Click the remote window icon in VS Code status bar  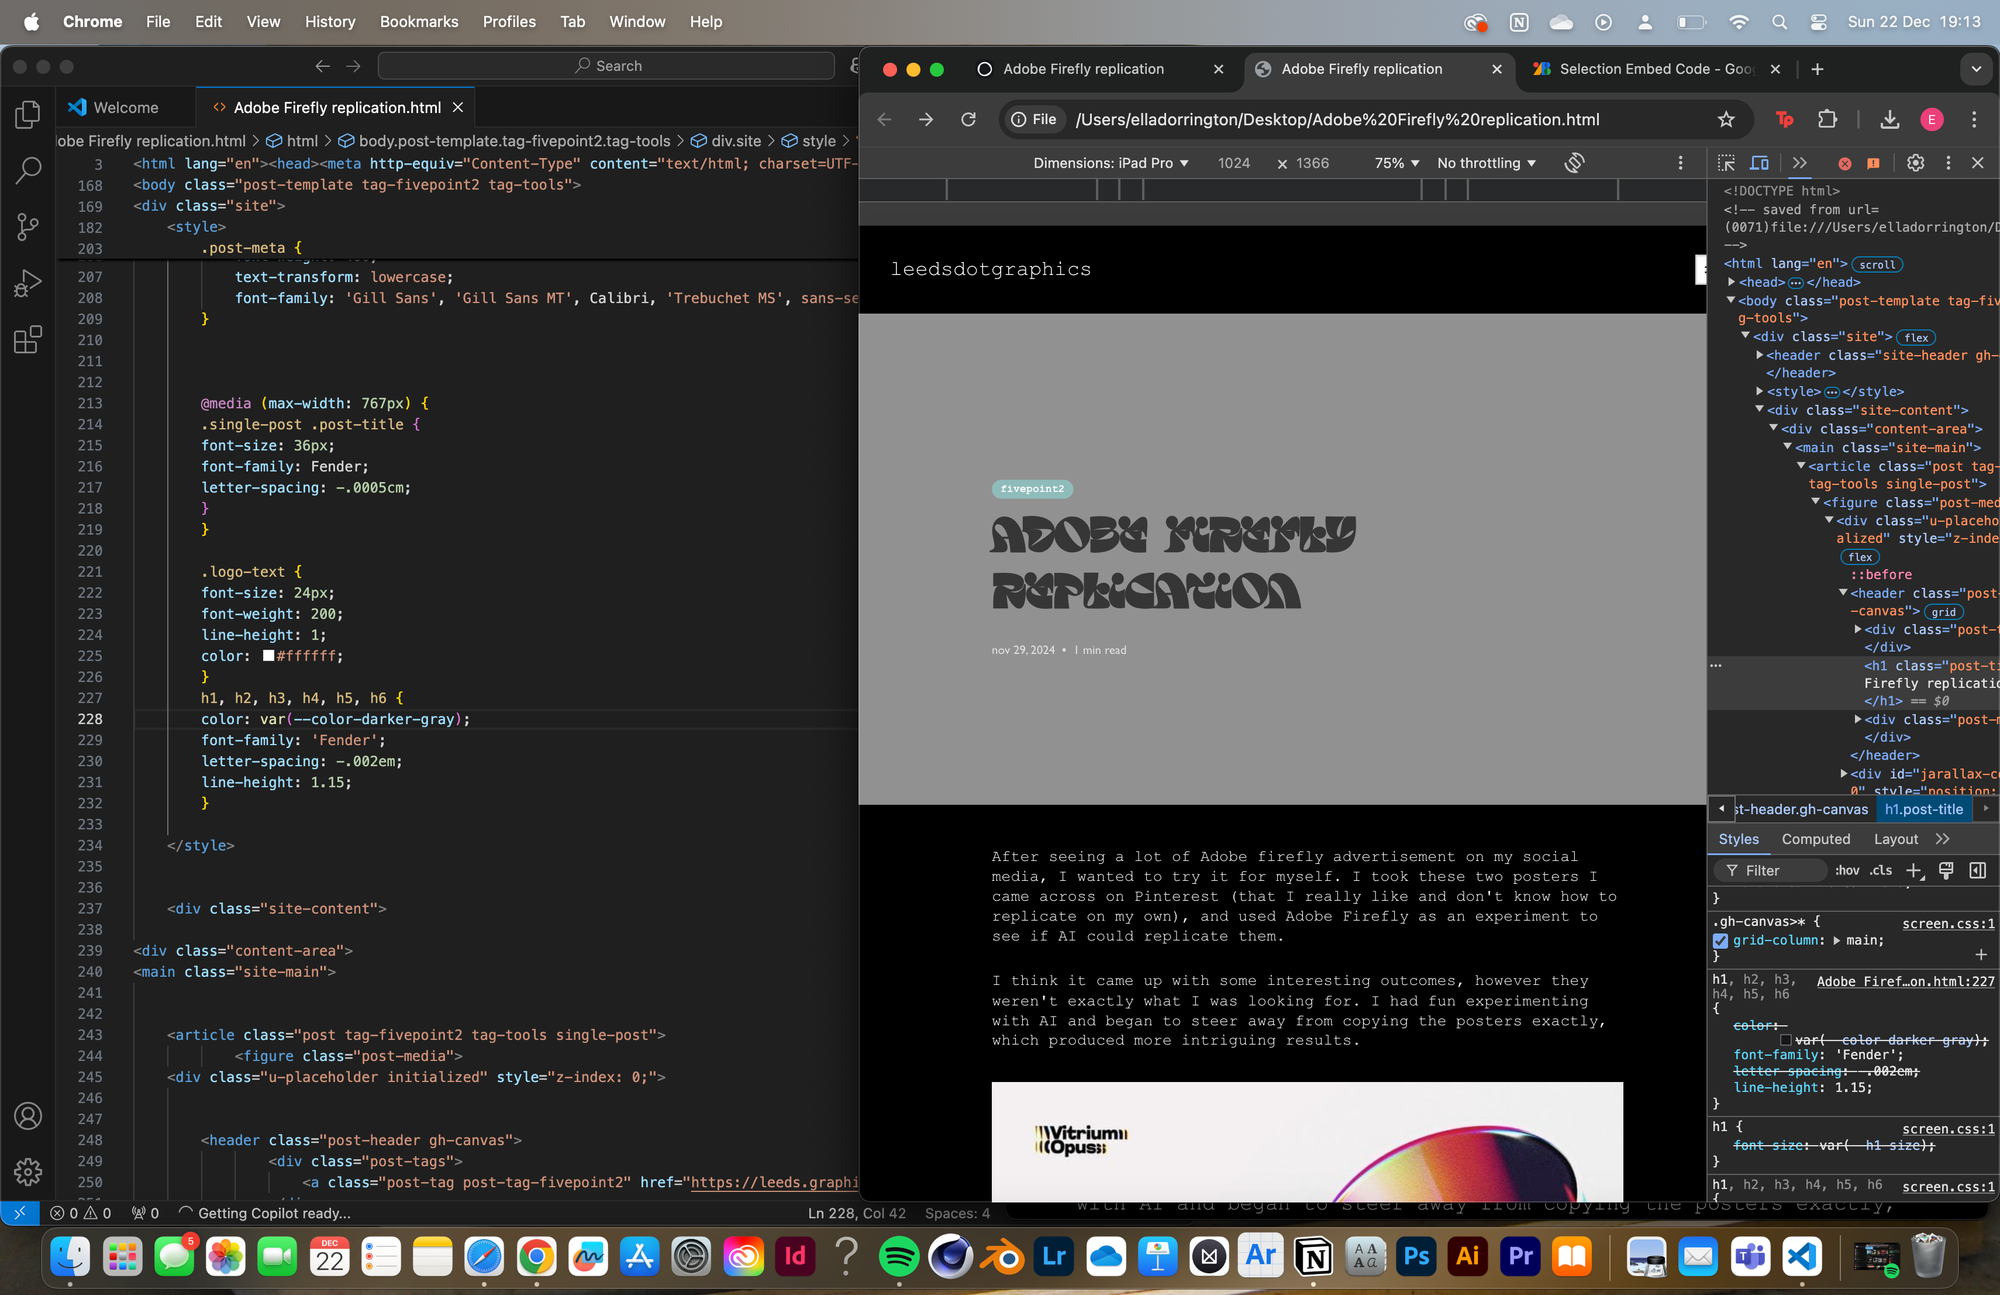pos(19,1213)
